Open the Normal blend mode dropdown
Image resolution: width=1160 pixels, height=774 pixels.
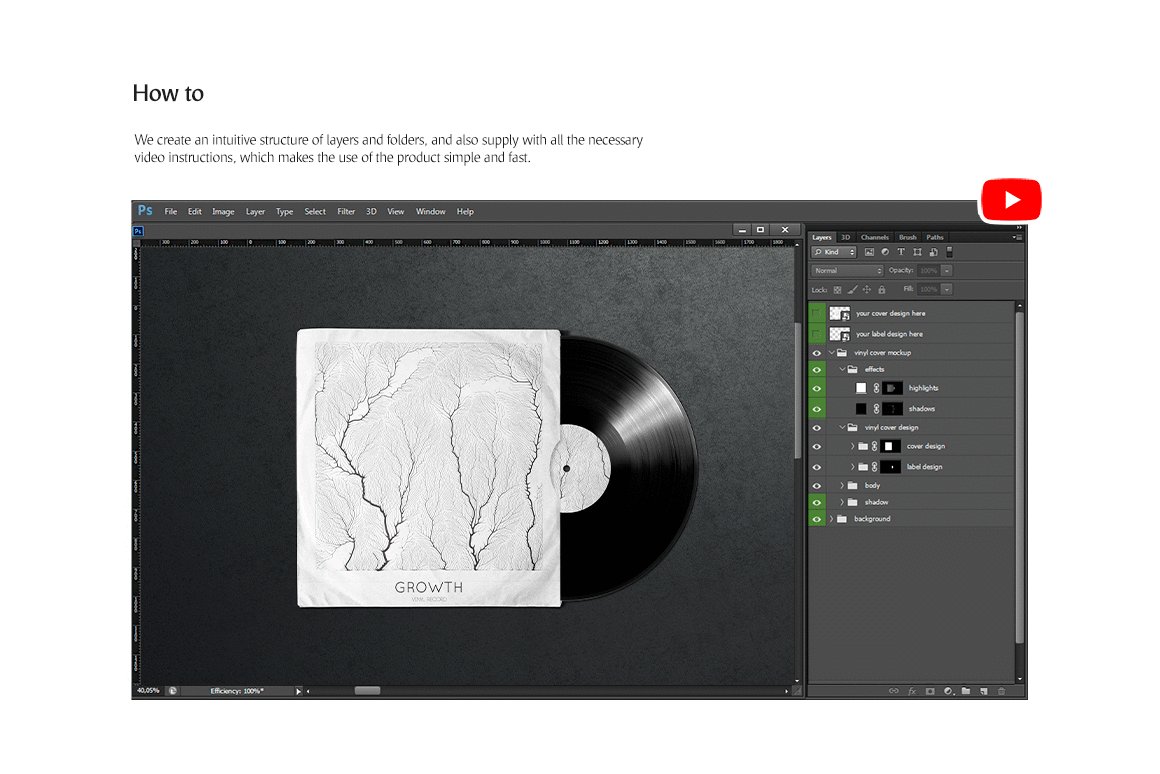[x=847, y=271]
